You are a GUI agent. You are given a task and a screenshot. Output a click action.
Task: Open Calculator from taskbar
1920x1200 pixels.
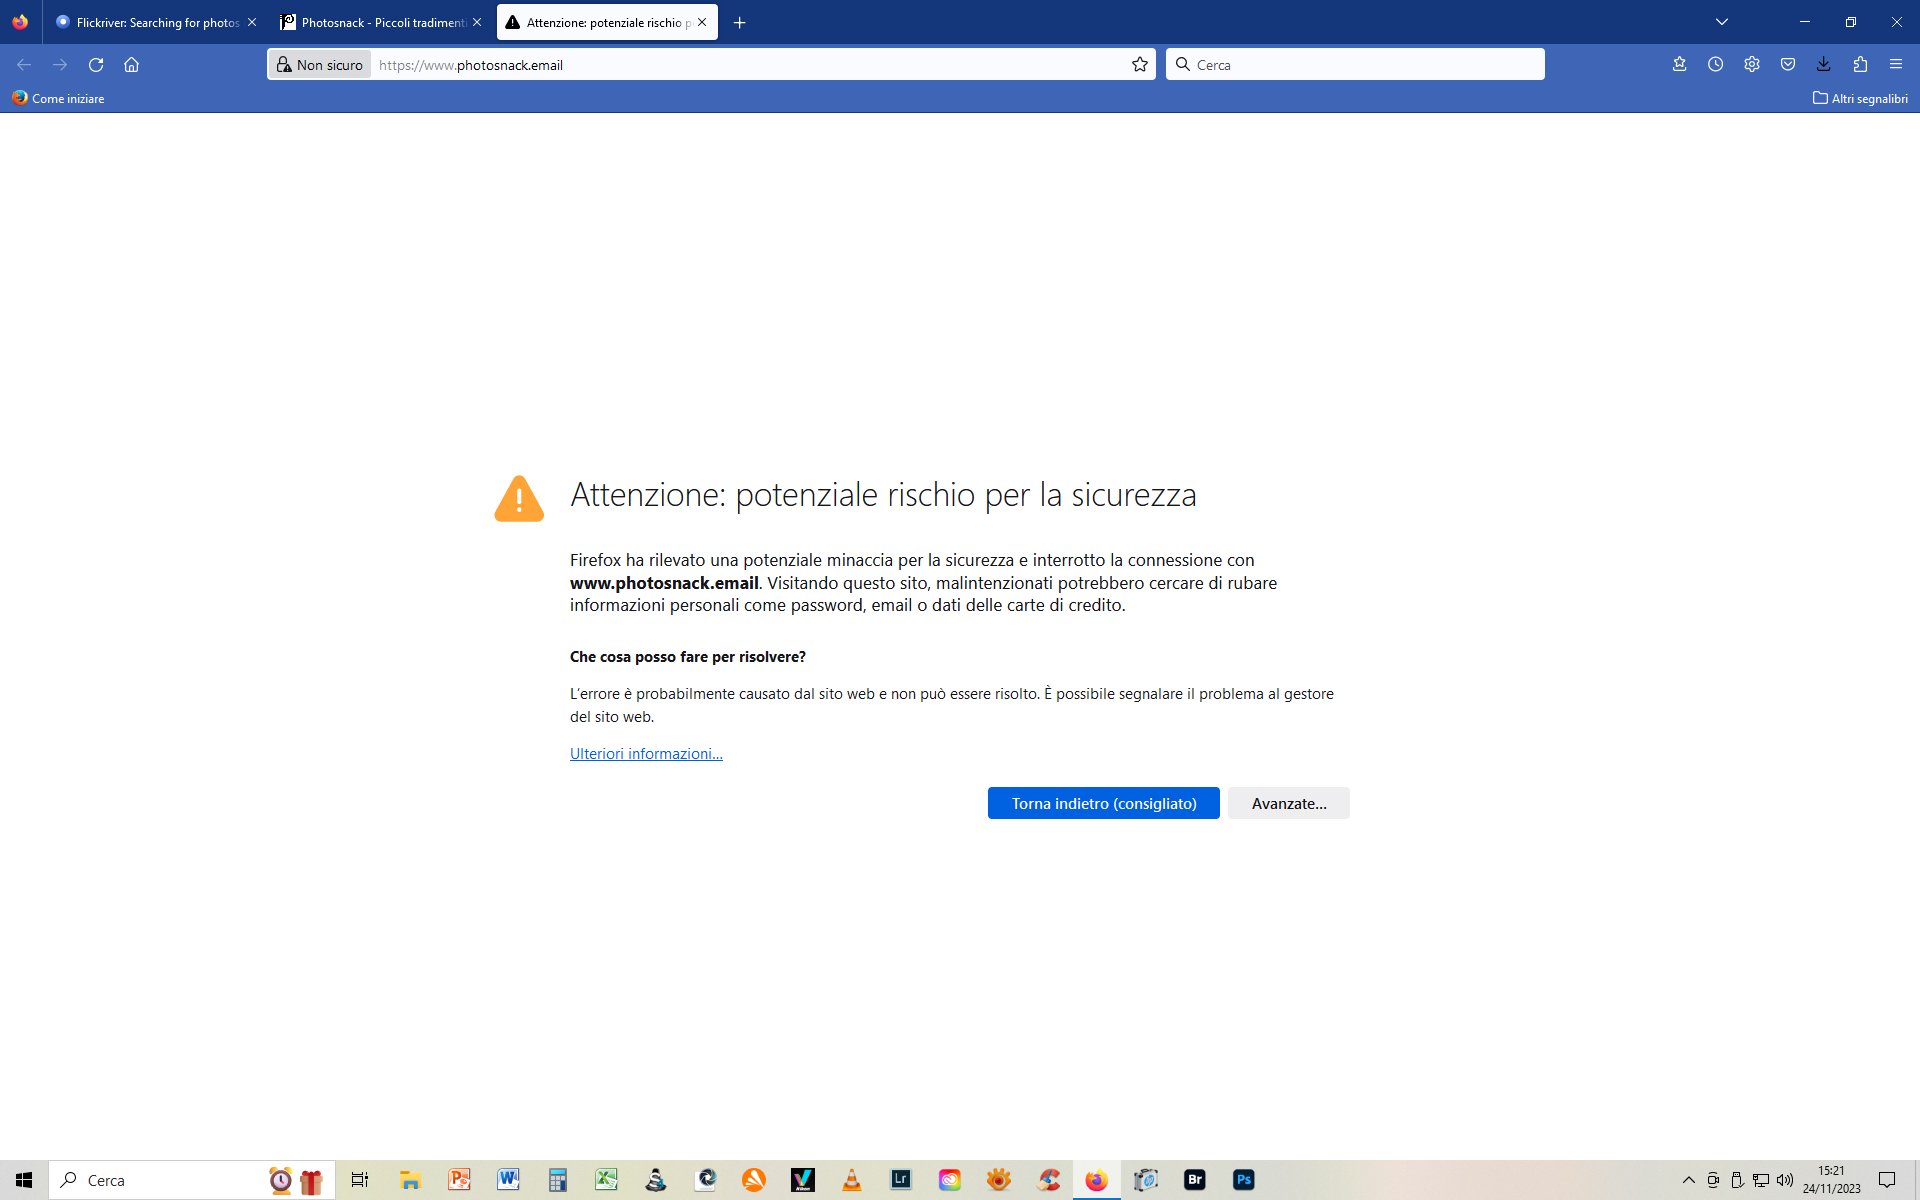557,1180
